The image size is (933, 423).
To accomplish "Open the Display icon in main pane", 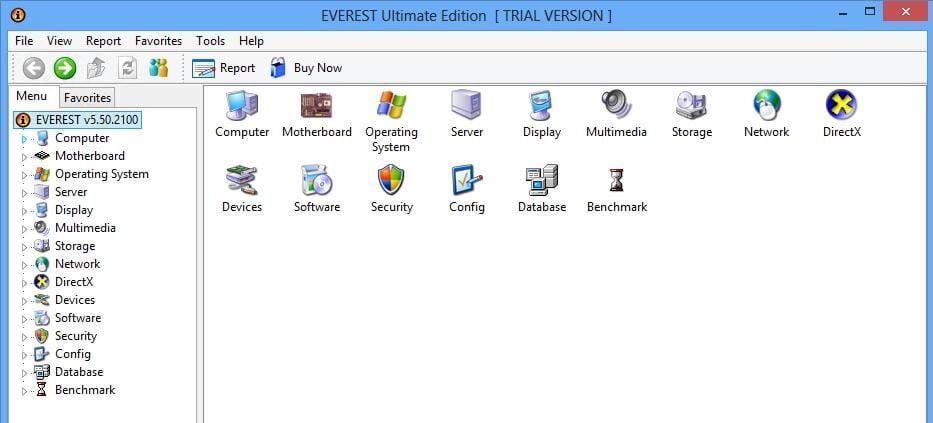I will [541, 105].
